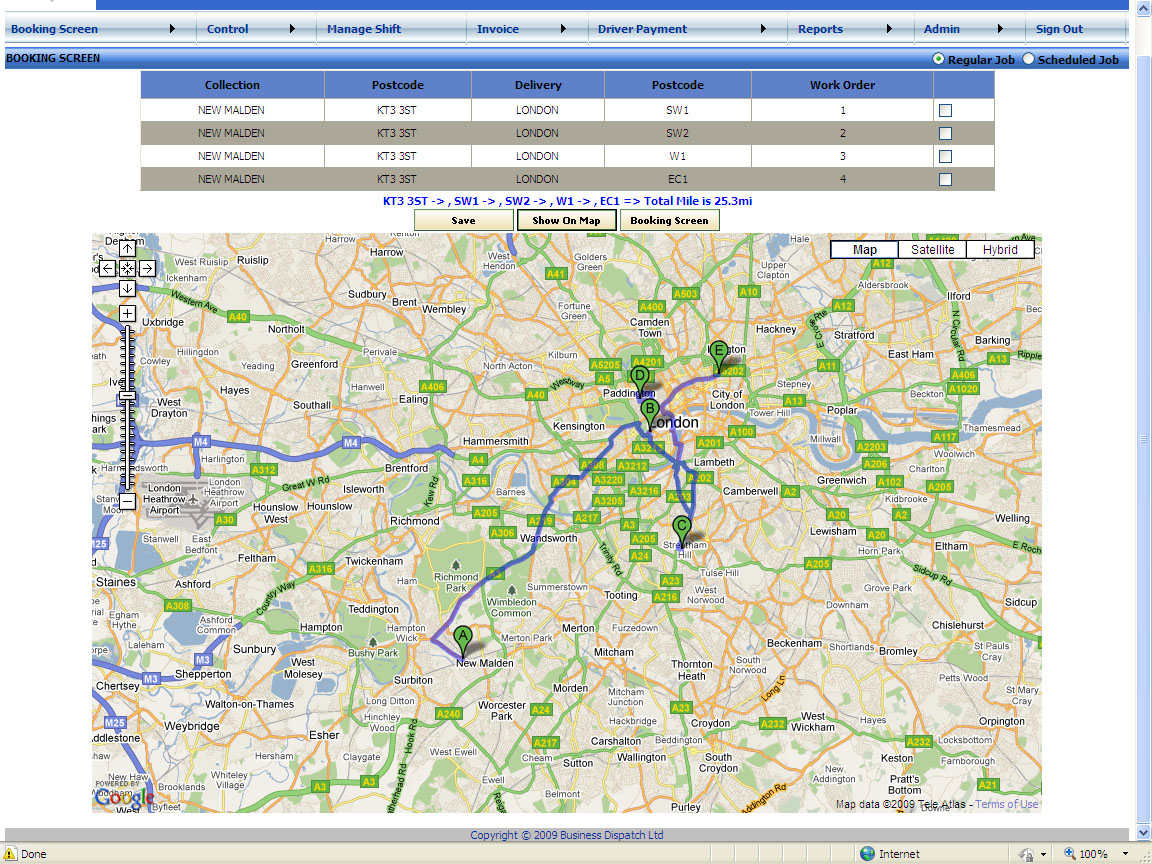Click the map zoom slider handle
The width and height of the screenshot is (1152, 864).
click(x=127, y=396)
